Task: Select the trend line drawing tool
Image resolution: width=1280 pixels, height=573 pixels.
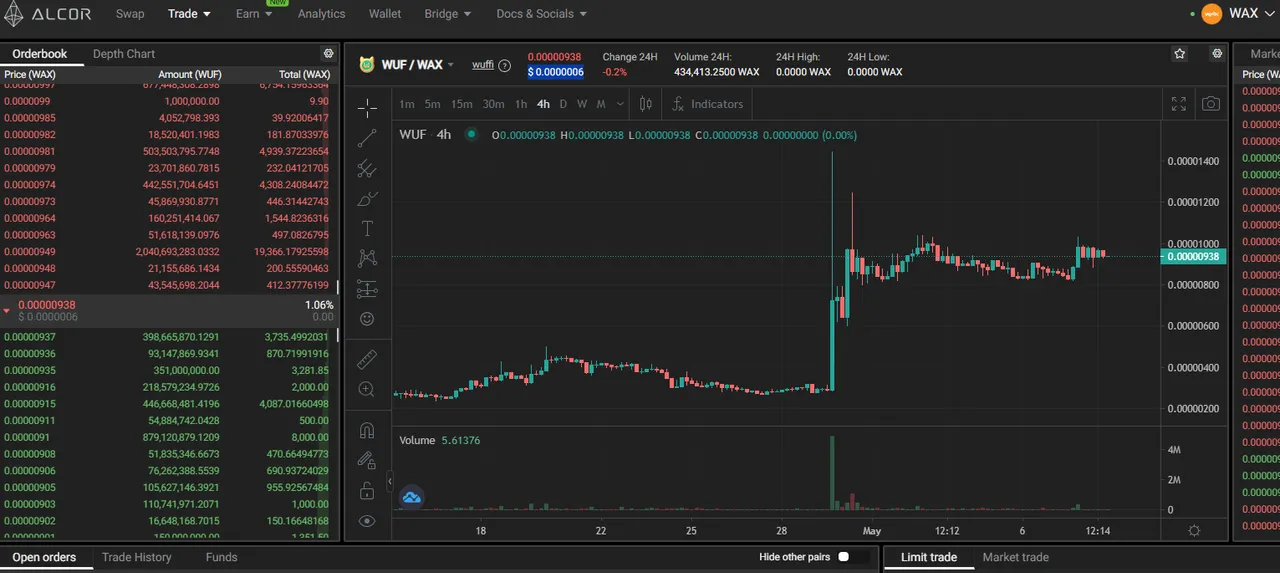Action: (367, 138)
